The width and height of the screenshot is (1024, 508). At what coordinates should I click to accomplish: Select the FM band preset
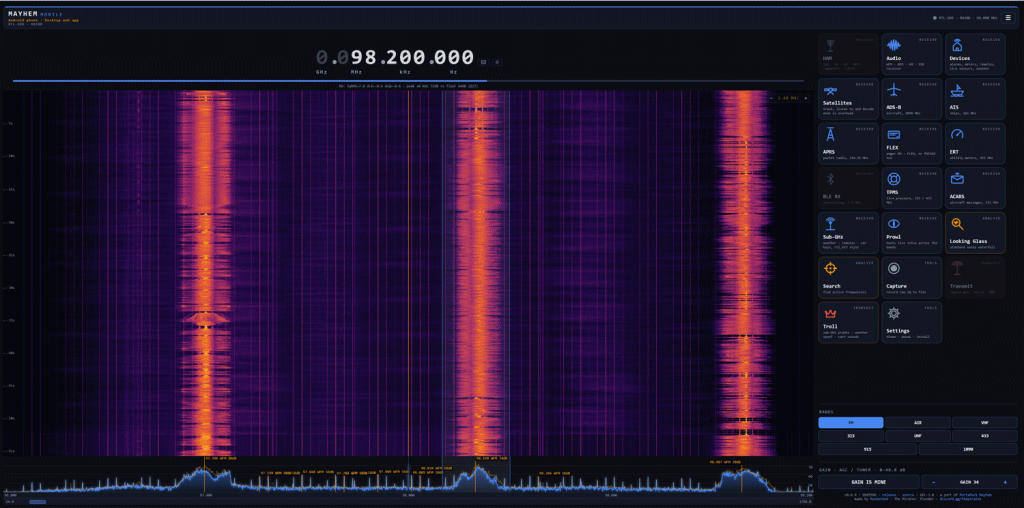851,422
